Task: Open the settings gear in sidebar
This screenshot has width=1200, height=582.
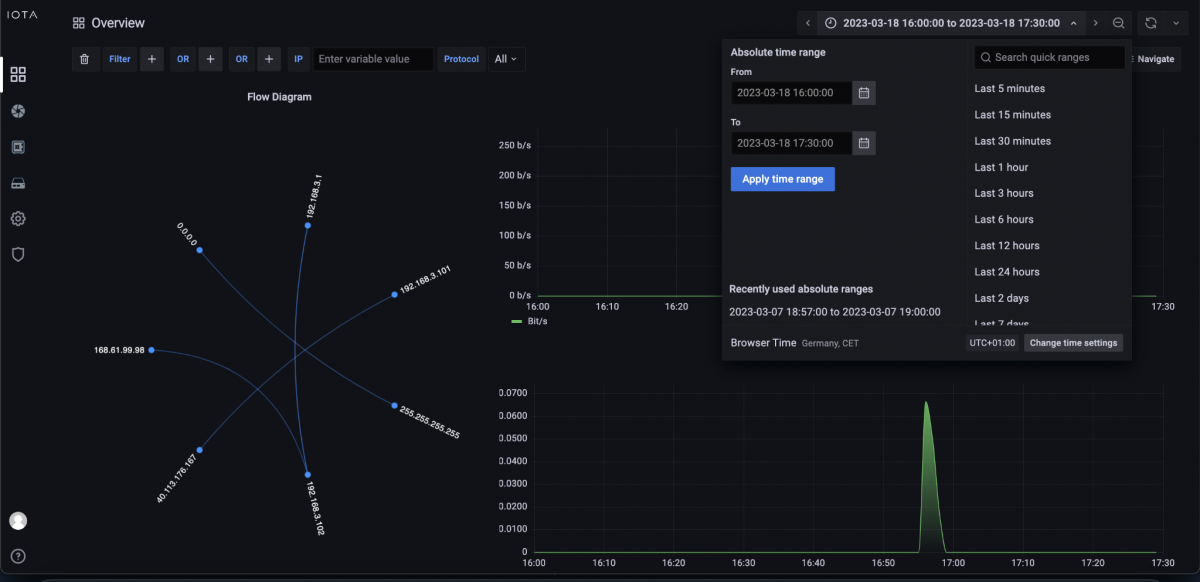Action: point(18,218)
